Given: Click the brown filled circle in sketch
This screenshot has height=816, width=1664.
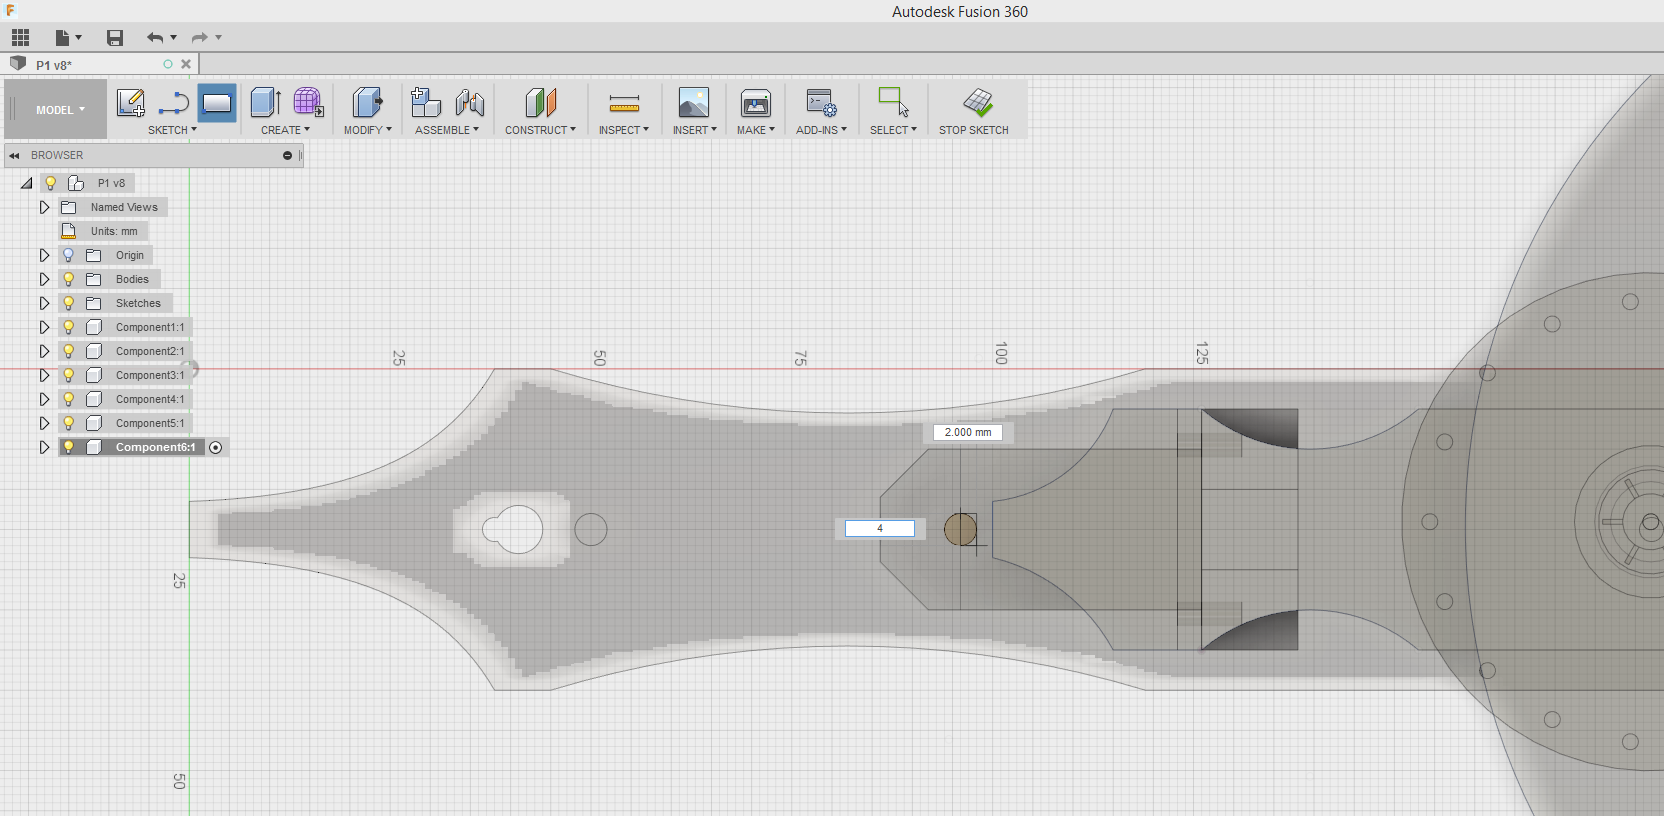Looking at the screenshot, I should coord(960,530).
